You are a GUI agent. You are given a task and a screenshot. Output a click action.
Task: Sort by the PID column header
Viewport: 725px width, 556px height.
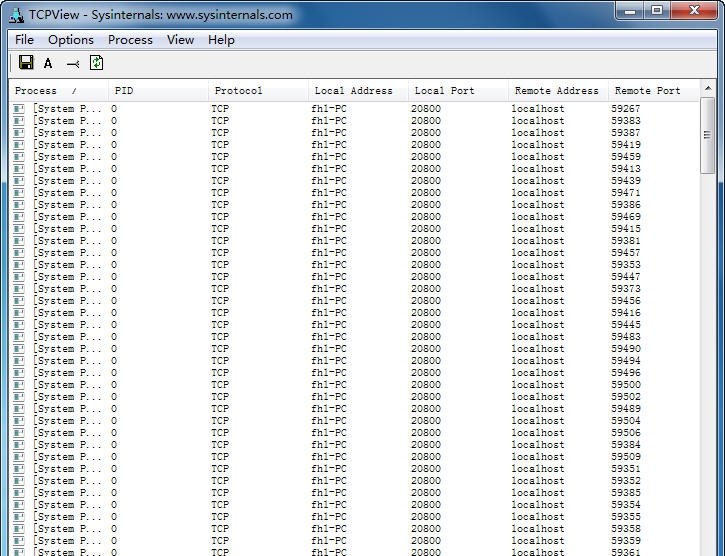[158, 91]
